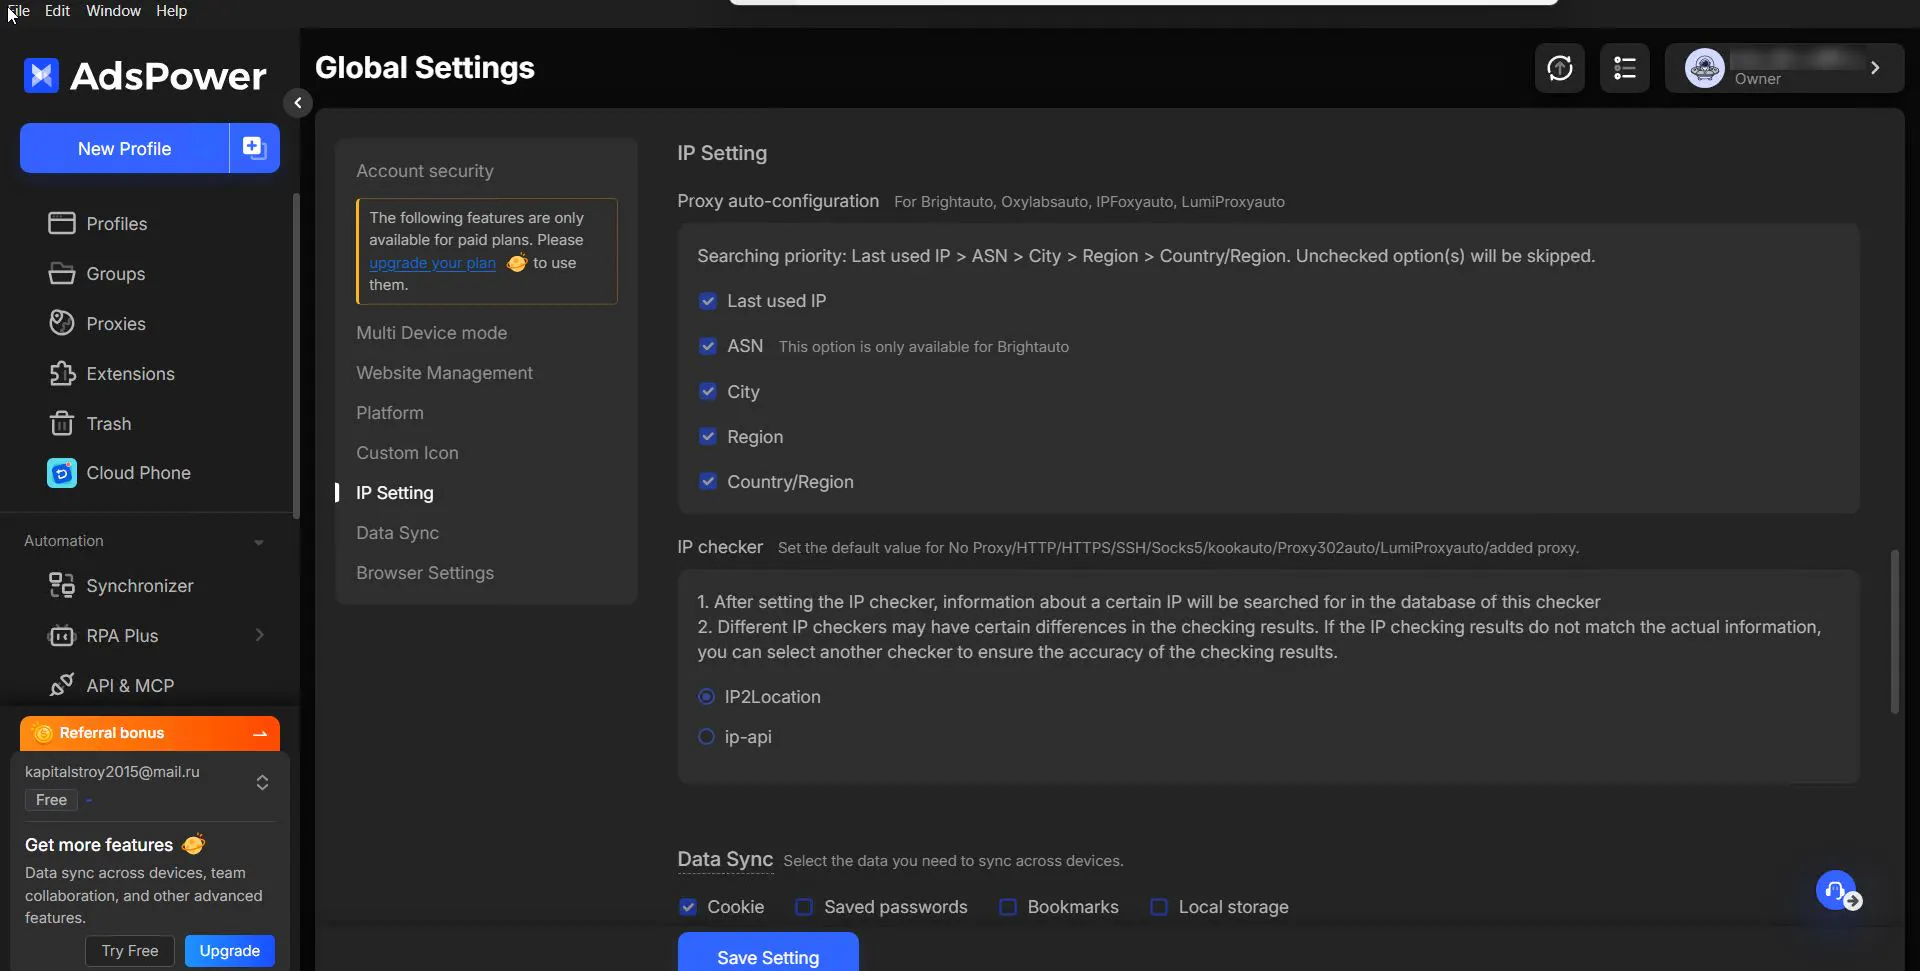This screenshot has height=971, width=1920.
Task: Open the update refresh icon in header
Action: point(1559,68)
